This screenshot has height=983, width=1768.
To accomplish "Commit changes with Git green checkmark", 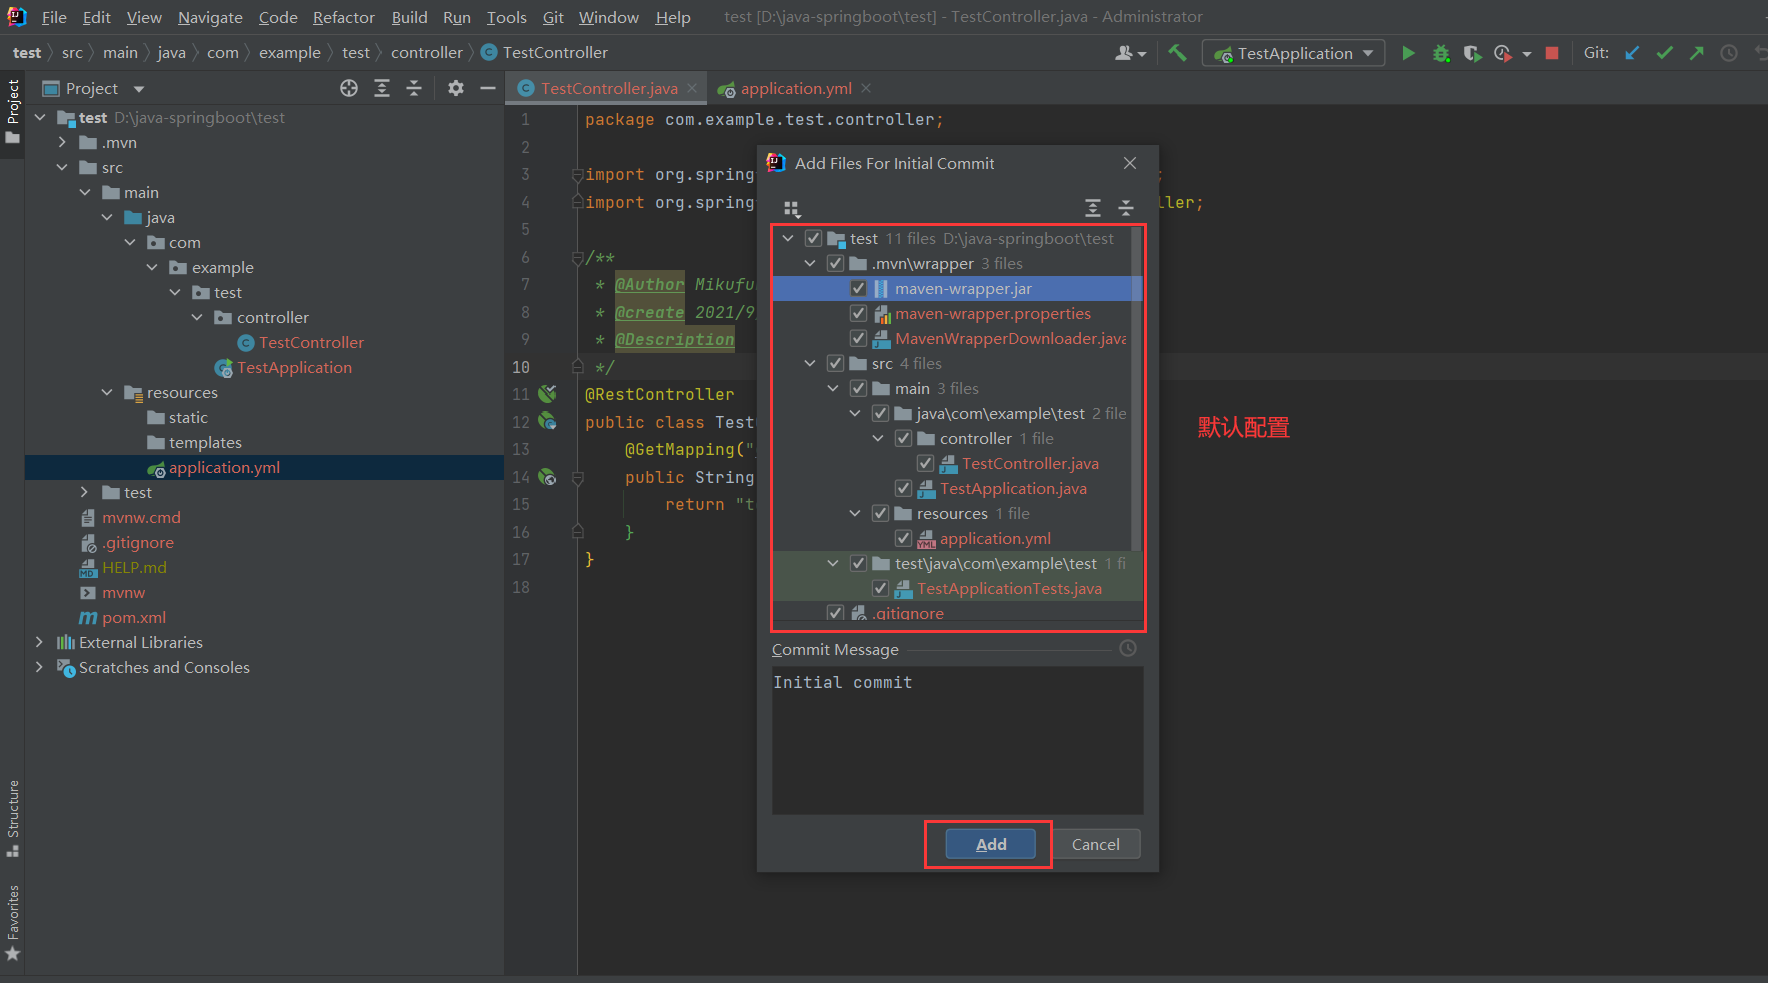I will click(x=1664, y=53).
